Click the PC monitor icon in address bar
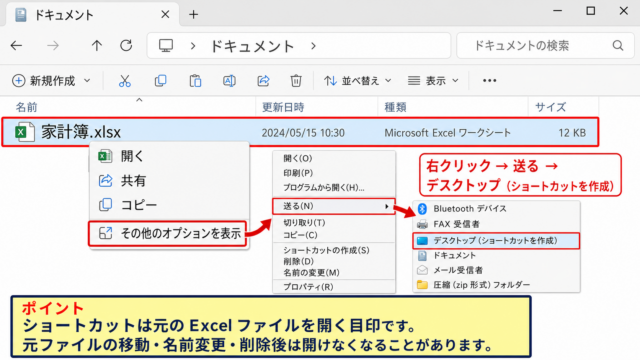Viewport: 640px width, 360px height. tap(166, 46)
